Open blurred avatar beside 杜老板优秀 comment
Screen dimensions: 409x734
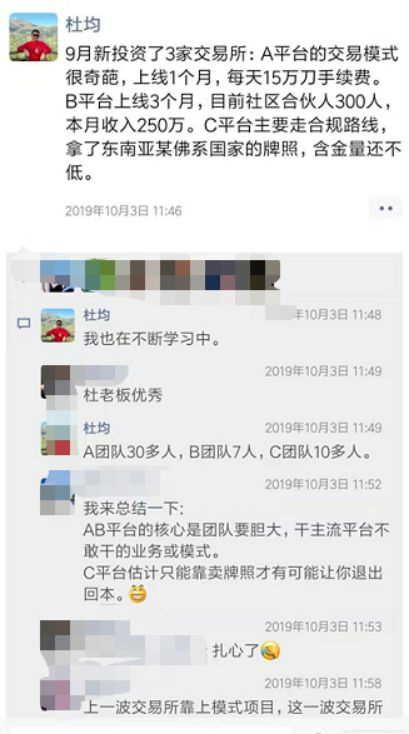click(x=56, y=381)
